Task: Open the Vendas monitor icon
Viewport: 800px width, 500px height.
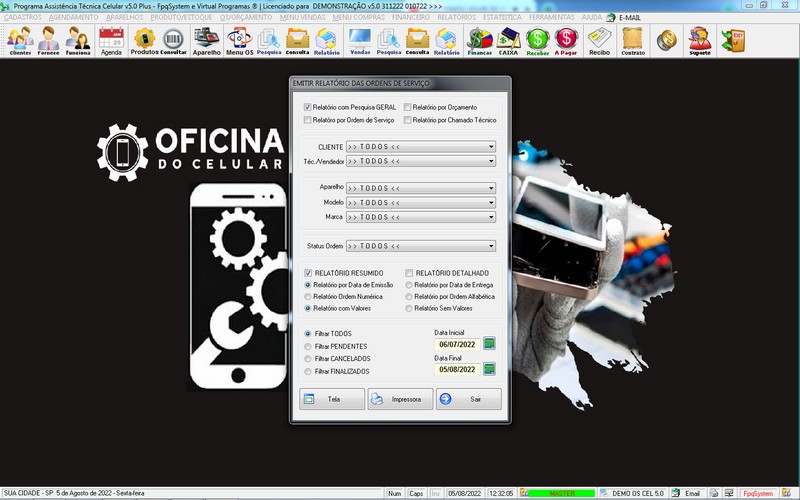Action: click(360, 41)
